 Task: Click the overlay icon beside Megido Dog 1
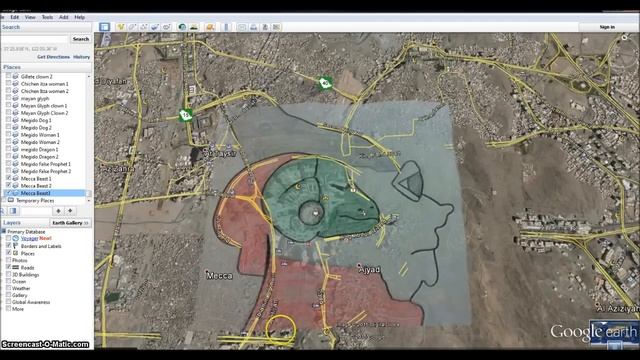pos(16,120)
